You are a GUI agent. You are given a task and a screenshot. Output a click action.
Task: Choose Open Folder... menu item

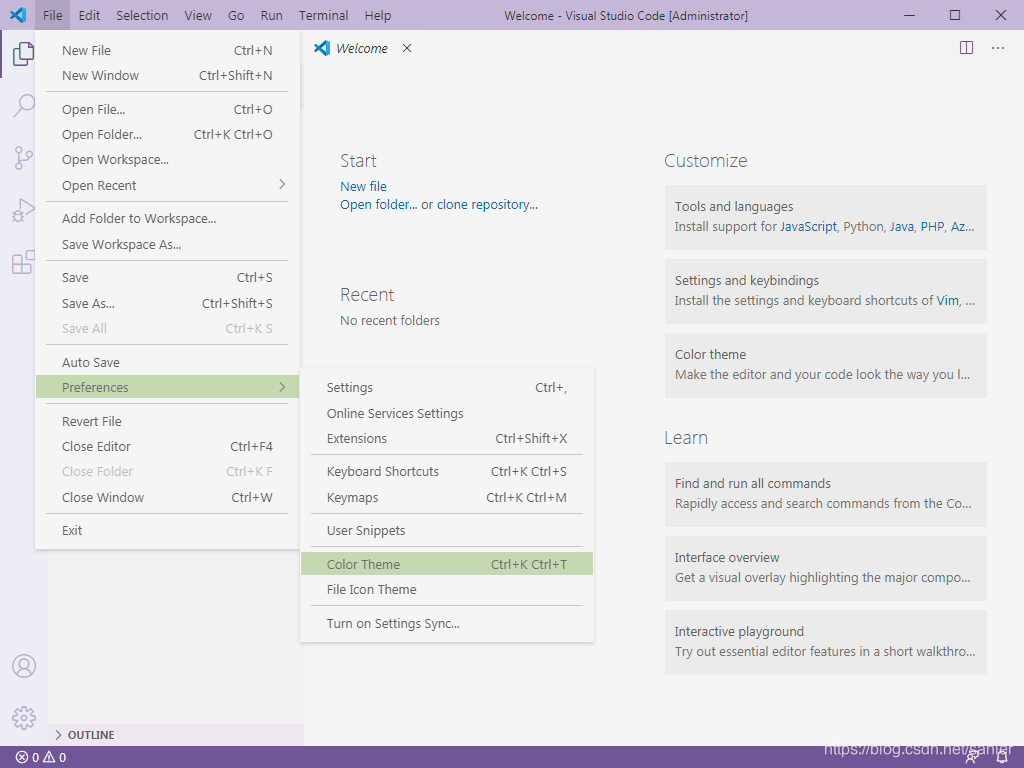[x=167, y=134]
